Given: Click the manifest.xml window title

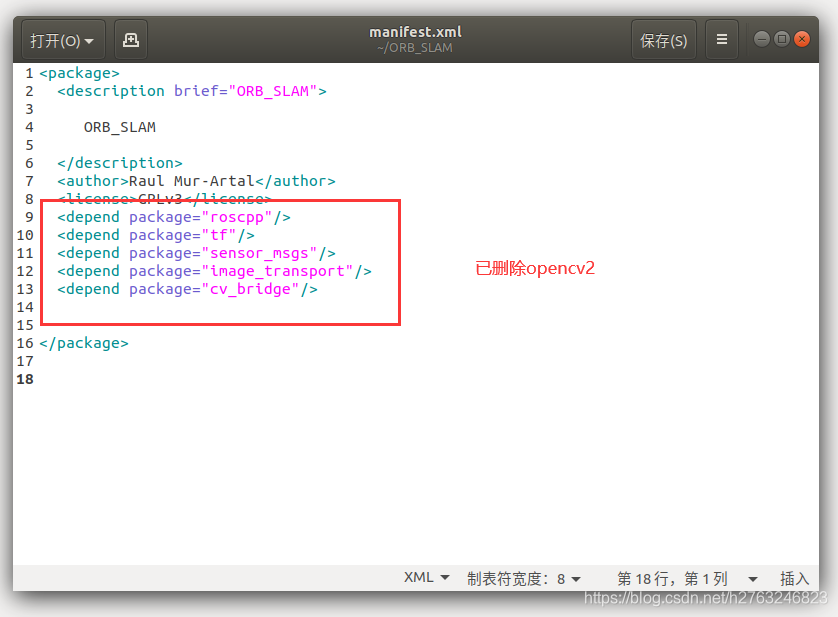Looking at the screenshot, I should [415, 32].
